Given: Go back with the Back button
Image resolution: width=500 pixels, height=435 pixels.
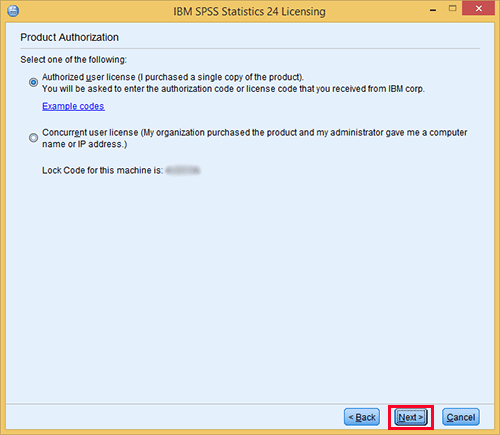Looking at the screenshot, I should click(362, 417).
